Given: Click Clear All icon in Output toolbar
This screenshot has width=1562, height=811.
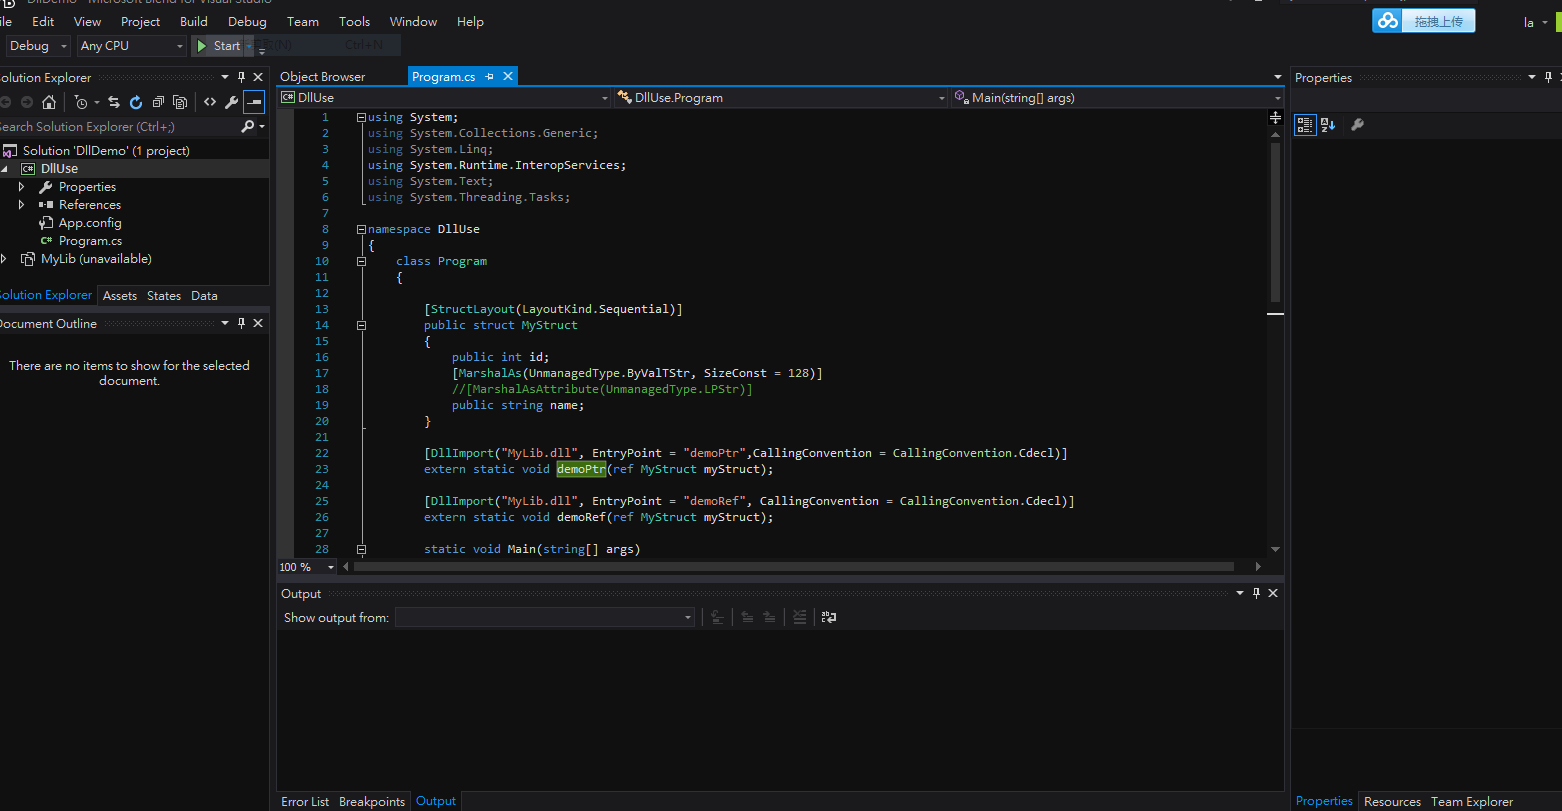Looking at the screenshot, I should click(799, 618).
